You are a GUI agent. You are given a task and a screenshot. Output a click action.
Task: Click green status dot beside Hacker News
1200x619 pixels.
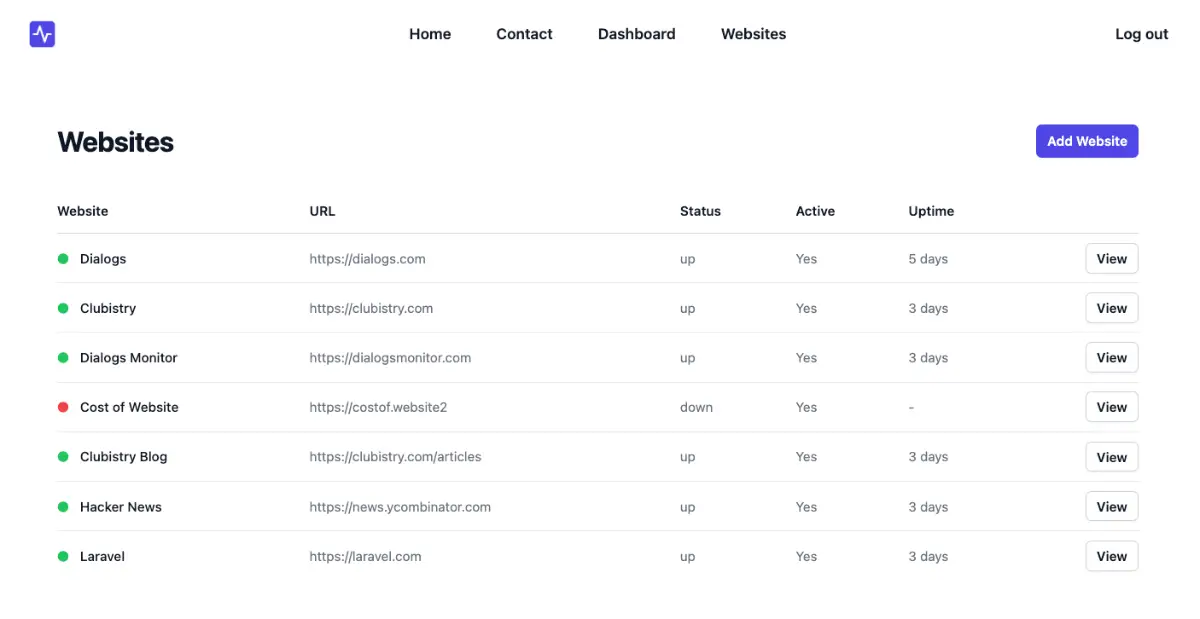[x=63, y=507]
